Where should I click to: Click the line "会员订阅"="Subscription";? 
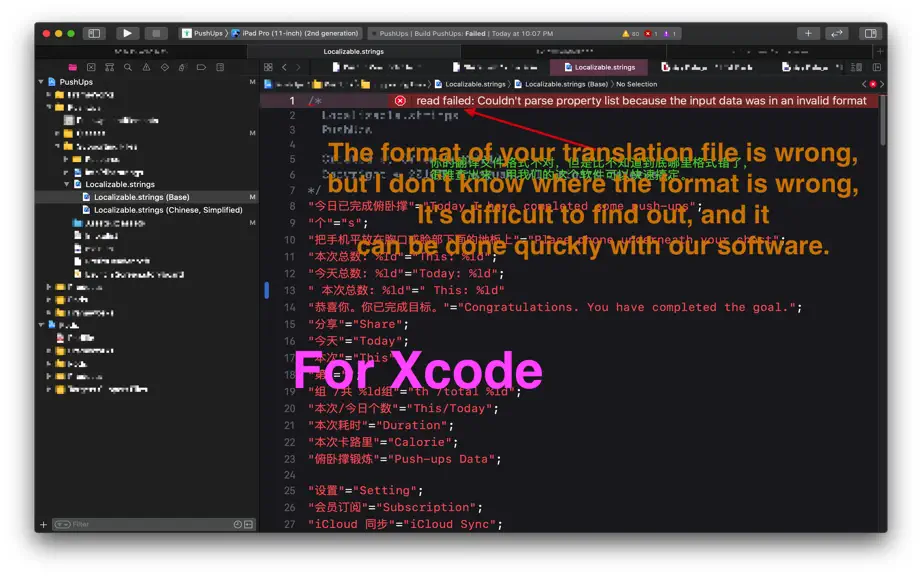[395, 508]
